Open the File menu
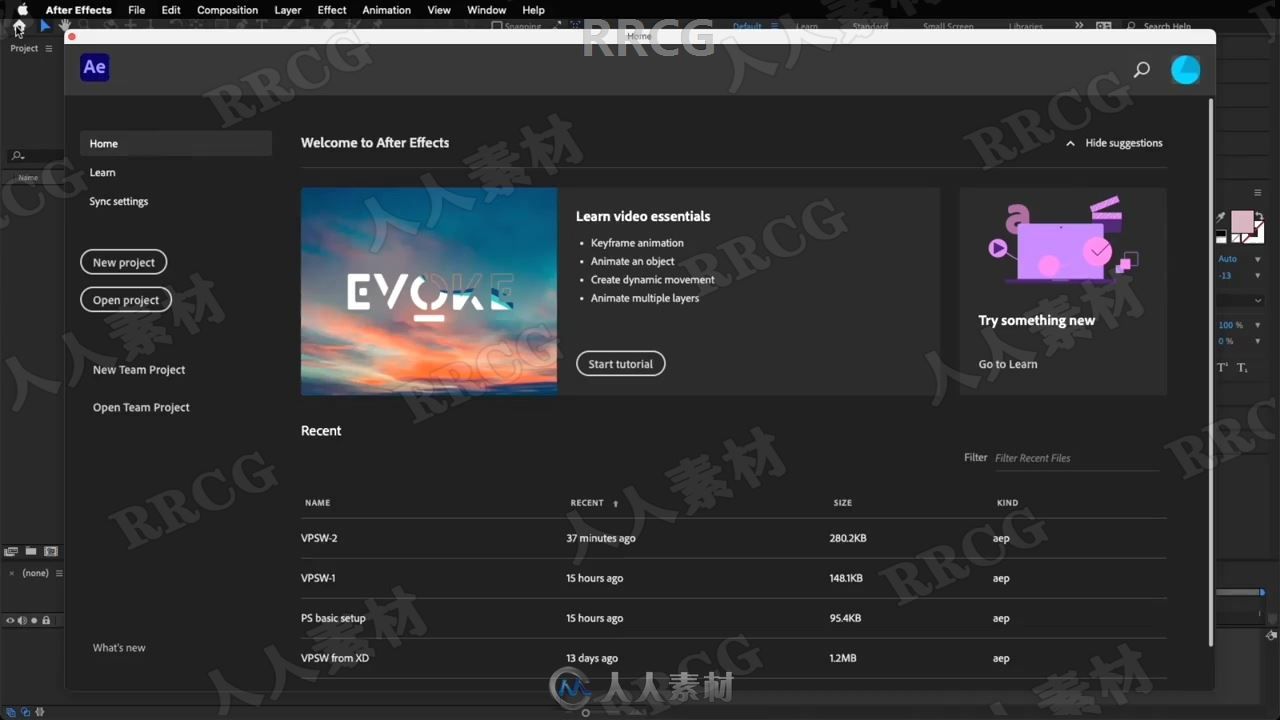 click(137, 10)
